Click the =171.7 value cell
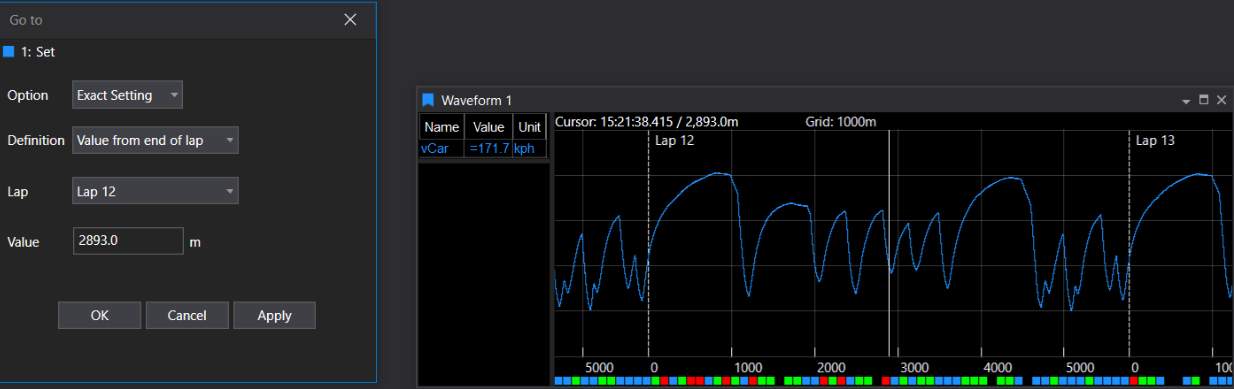Screen dimensions: 1234x389 click(489, 148)
